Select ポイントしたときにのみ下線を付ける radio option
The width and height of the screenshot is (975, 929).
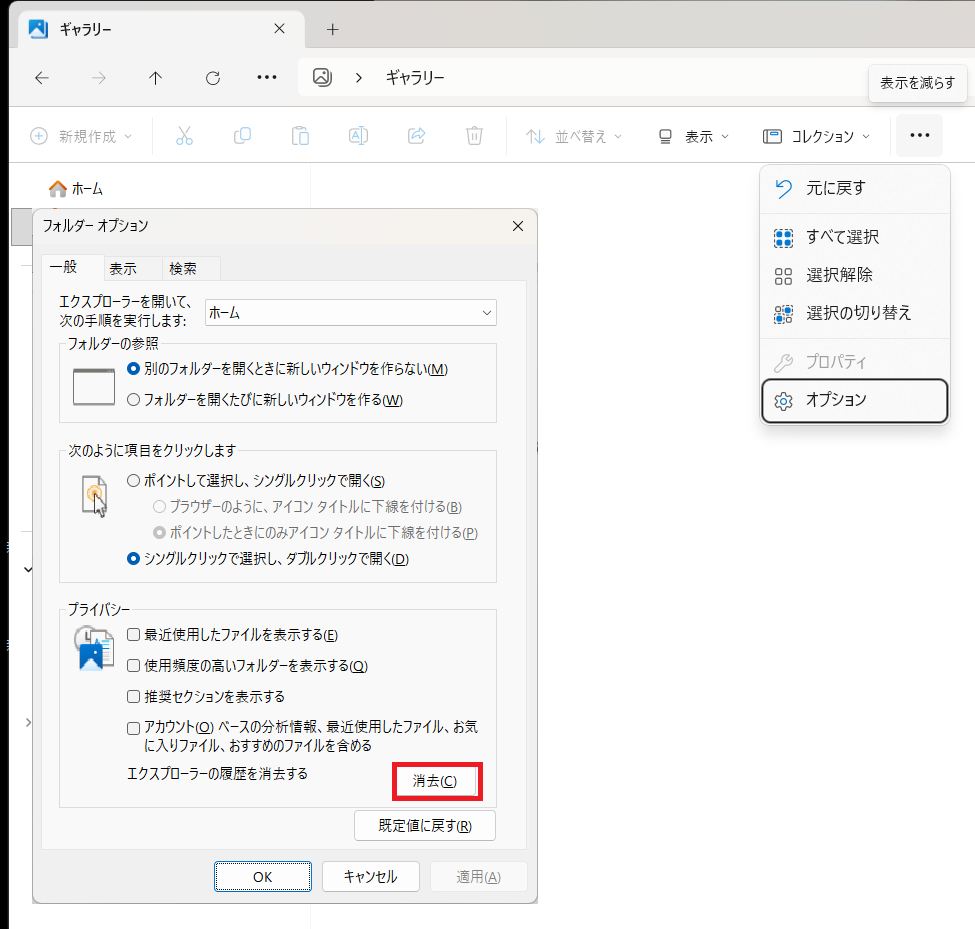point(315,533)
